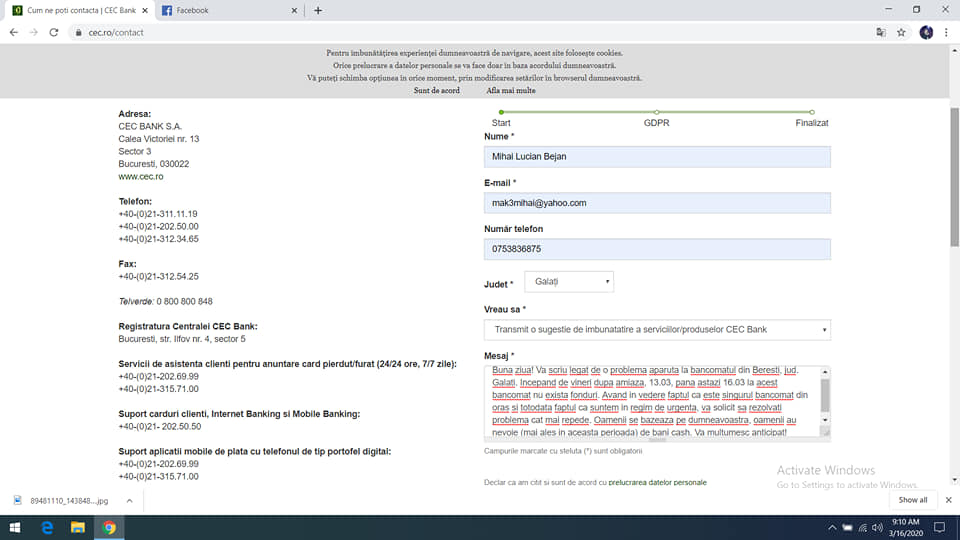Click the Mesaj textarea resize handle
Viewport: 960px width, 540px height.
click(825, 432)
